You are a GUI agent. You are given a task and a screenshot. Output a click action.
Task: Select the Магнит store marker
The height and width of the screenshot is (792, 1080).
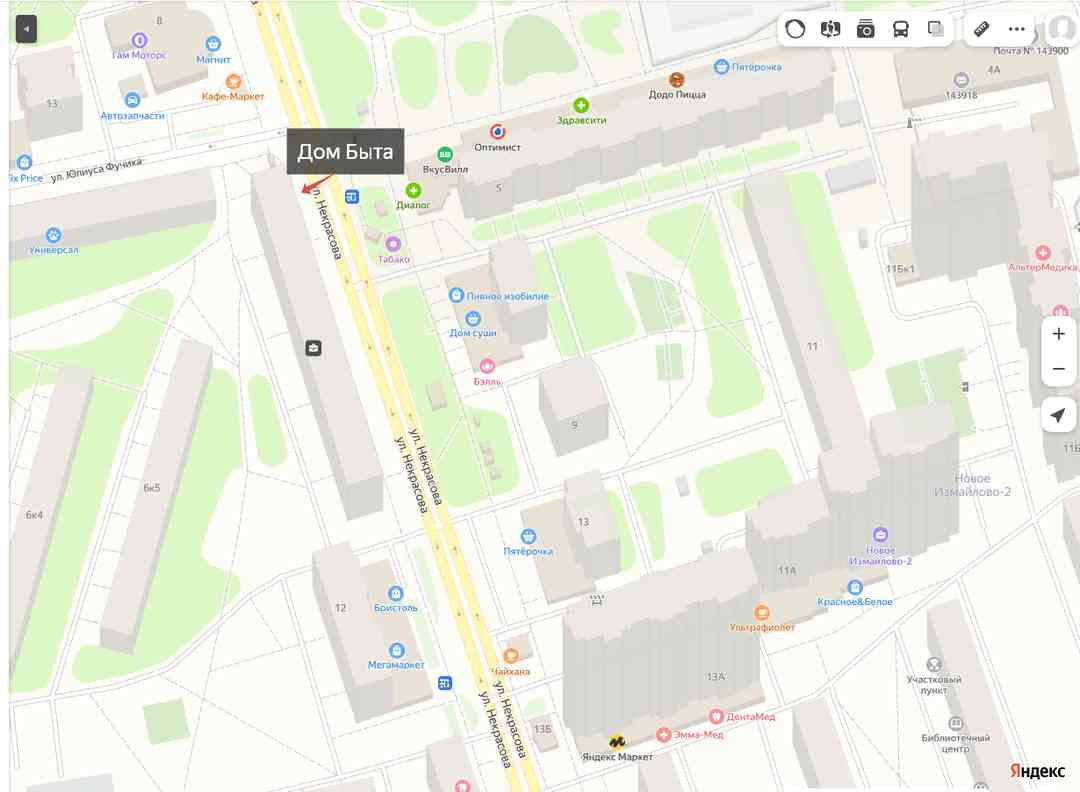(214, 44)
